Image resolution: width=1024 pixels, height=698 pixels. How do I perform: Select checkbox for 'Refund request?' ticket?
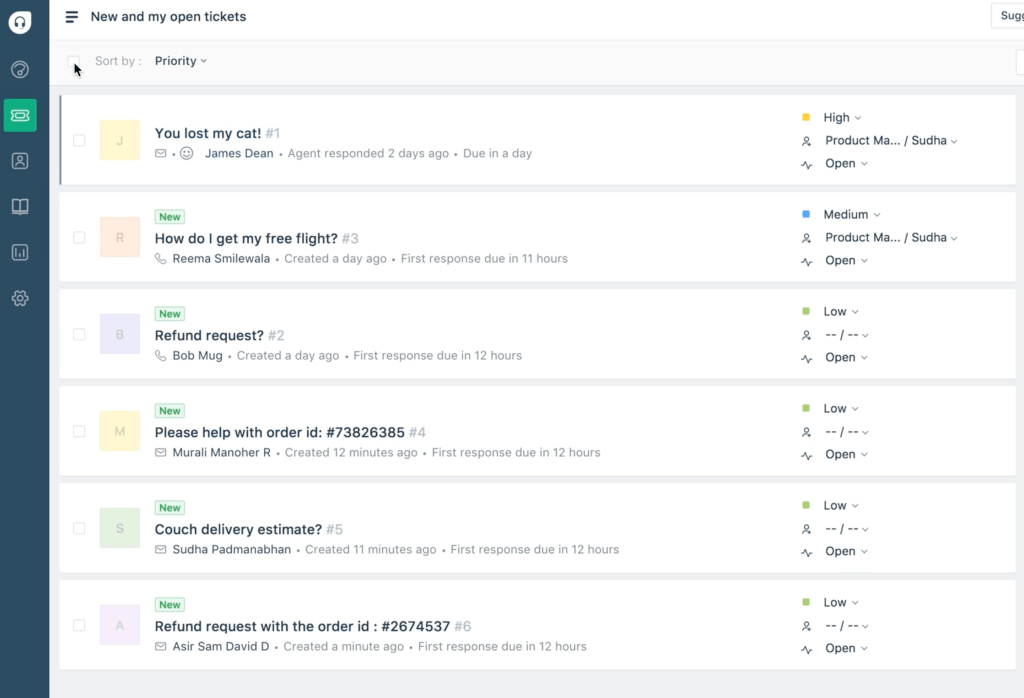pos(79,335)
